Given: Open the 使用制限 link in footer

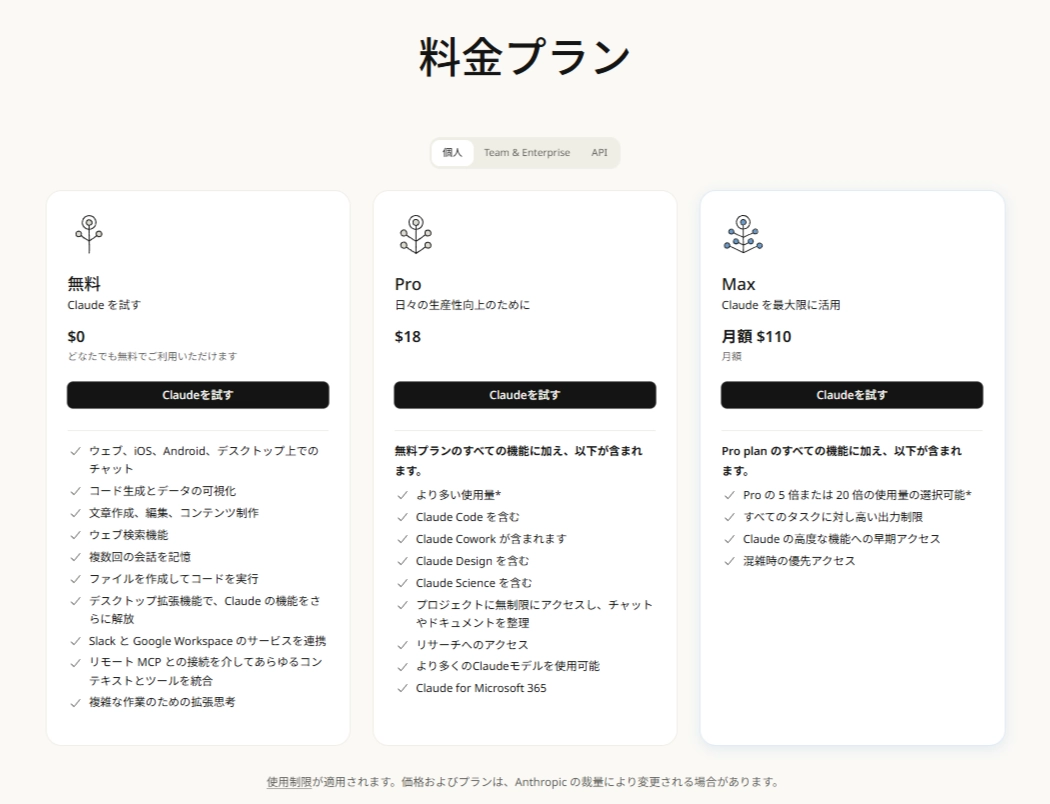Looking at the screenshot, I should (289, 782).
